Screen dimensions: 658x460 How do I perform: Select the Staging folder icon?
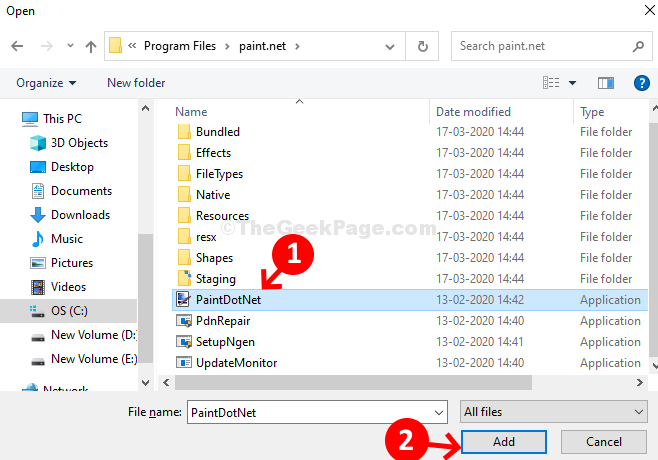click(184, 279)
